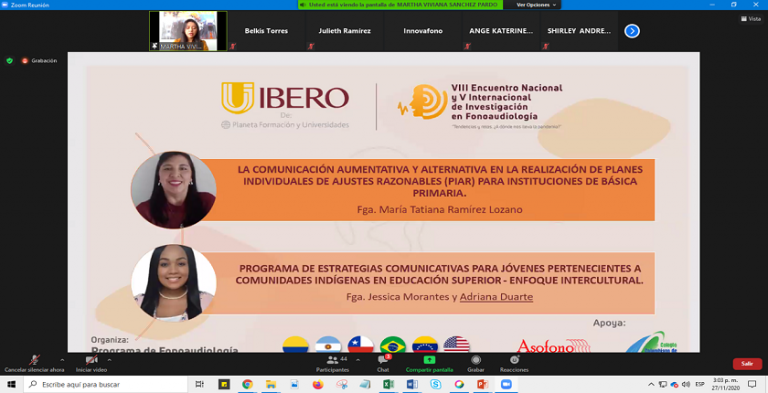Viewport: 768px width, 393px height.
Task: Toggle the Vista layout button
Action: (751, 19)
